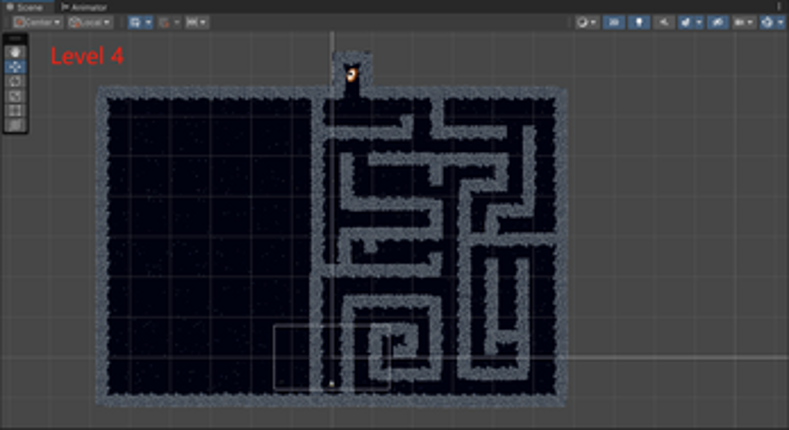Toggle grid snapping

(164, 23)
